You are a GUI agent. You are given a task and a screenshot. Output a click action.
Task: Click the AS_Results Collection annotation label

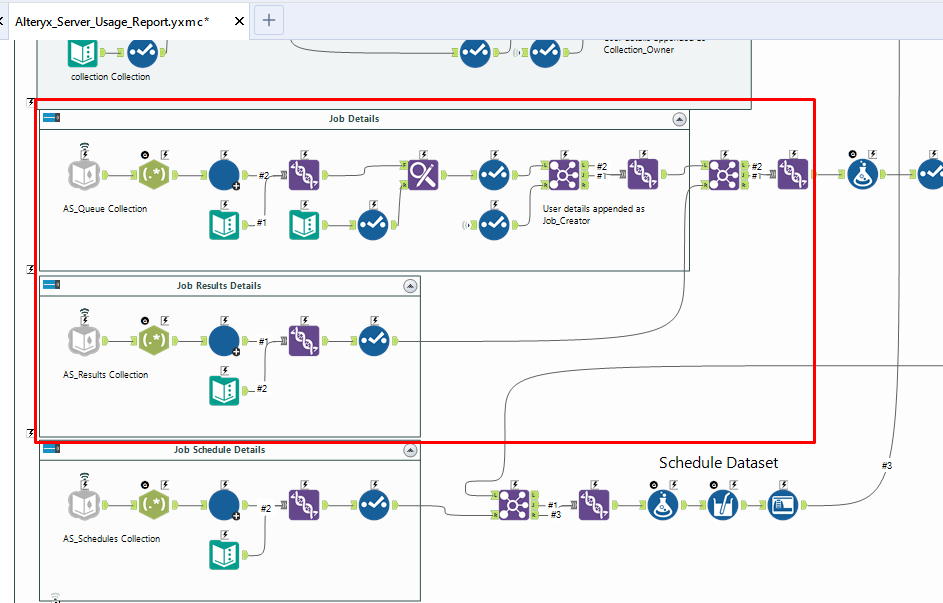(x=105, y=375)
